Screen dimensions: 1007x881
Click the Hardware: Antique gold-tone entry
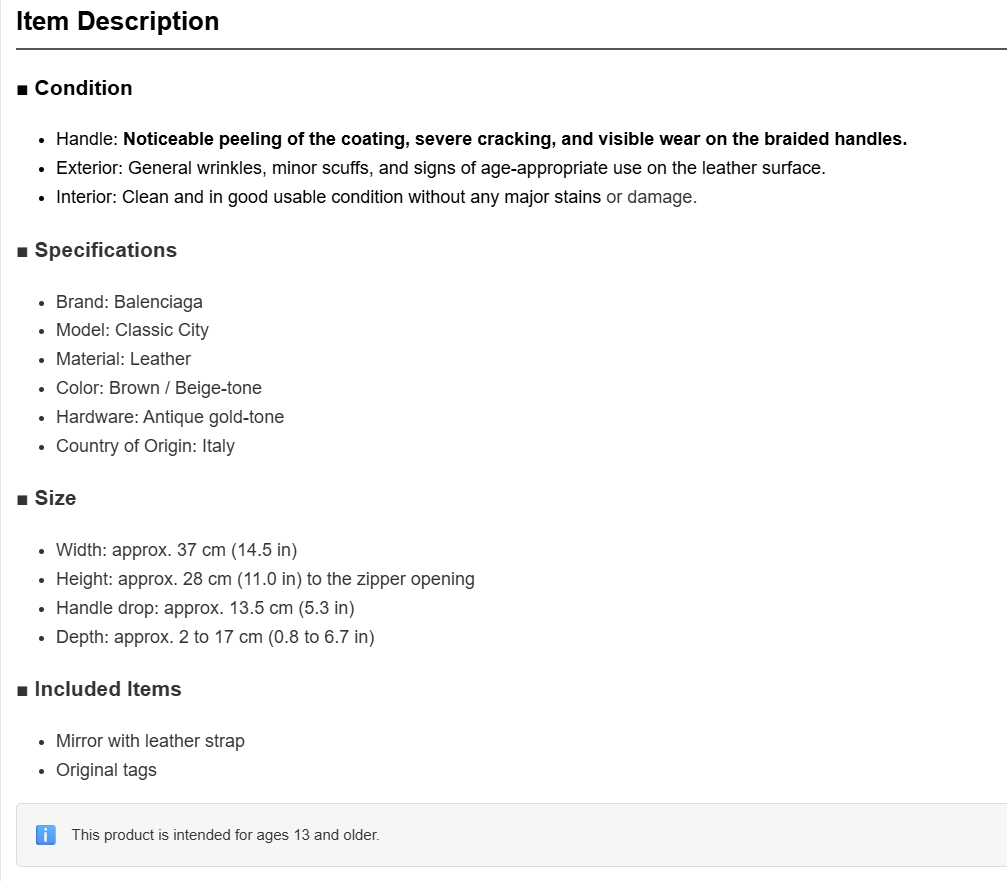click(x=170, y=416)
